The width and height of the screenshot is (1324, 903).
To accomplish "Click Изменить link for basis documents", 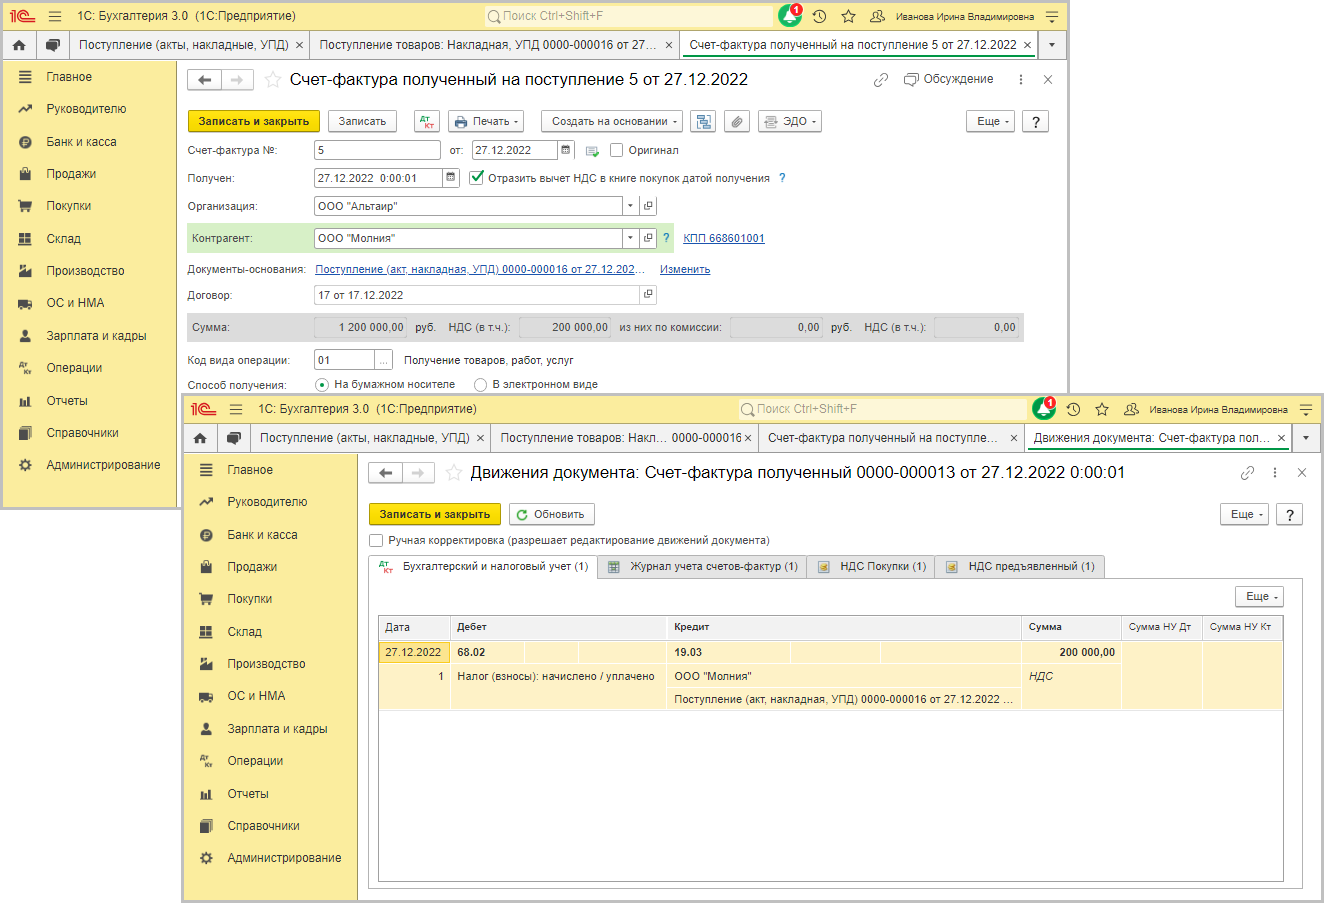I will 685,269.
